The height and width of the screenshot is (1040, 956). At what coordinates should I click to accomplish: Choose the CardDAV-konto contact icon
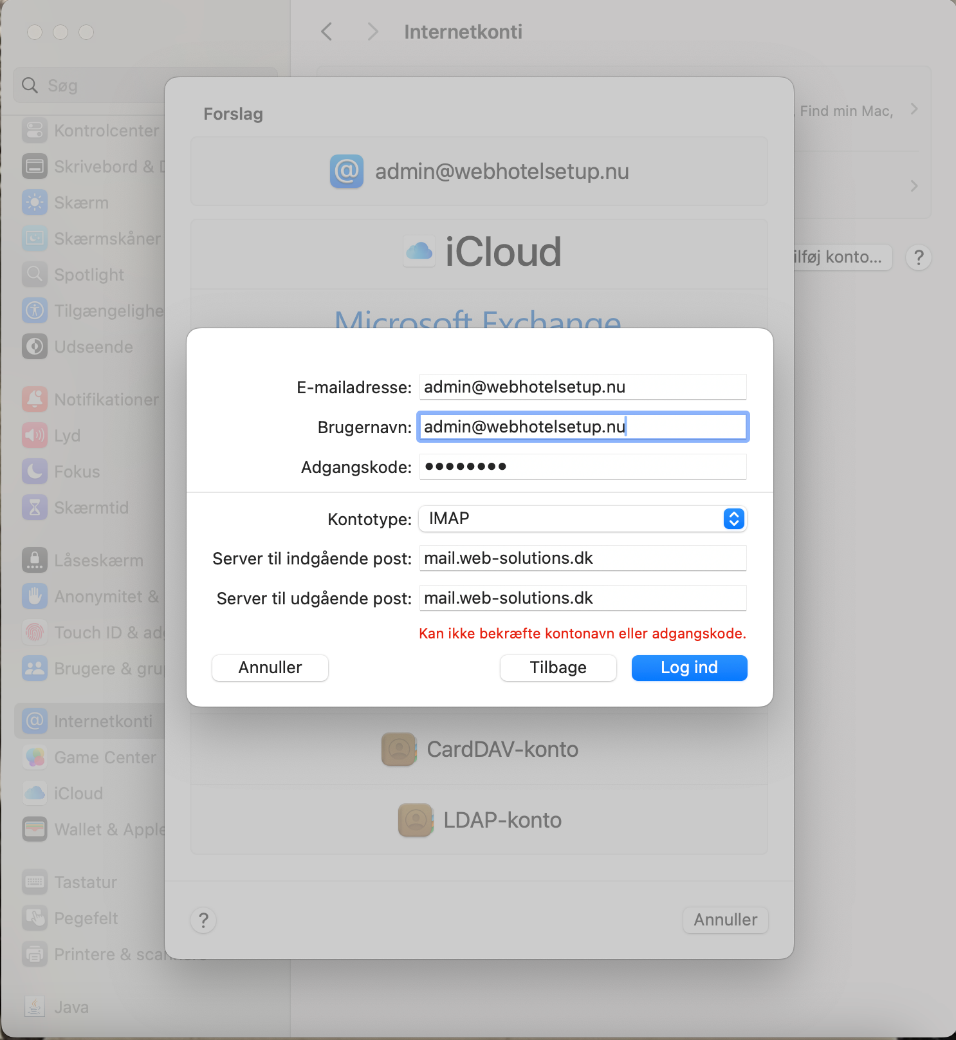coord(399,749)
